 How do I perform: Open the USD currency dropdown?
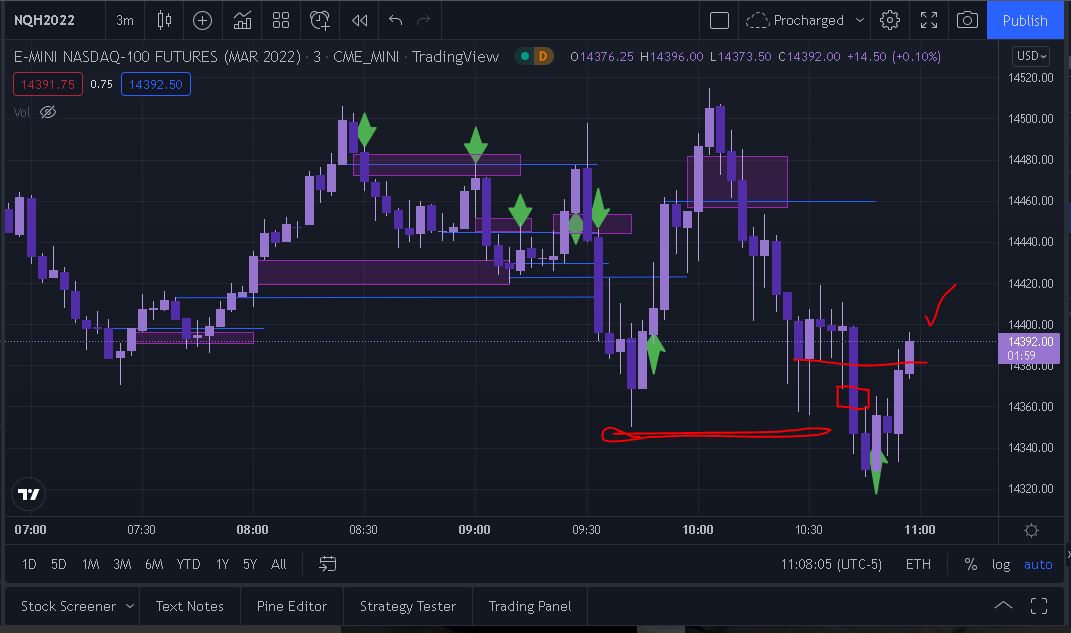[1031, 56]
